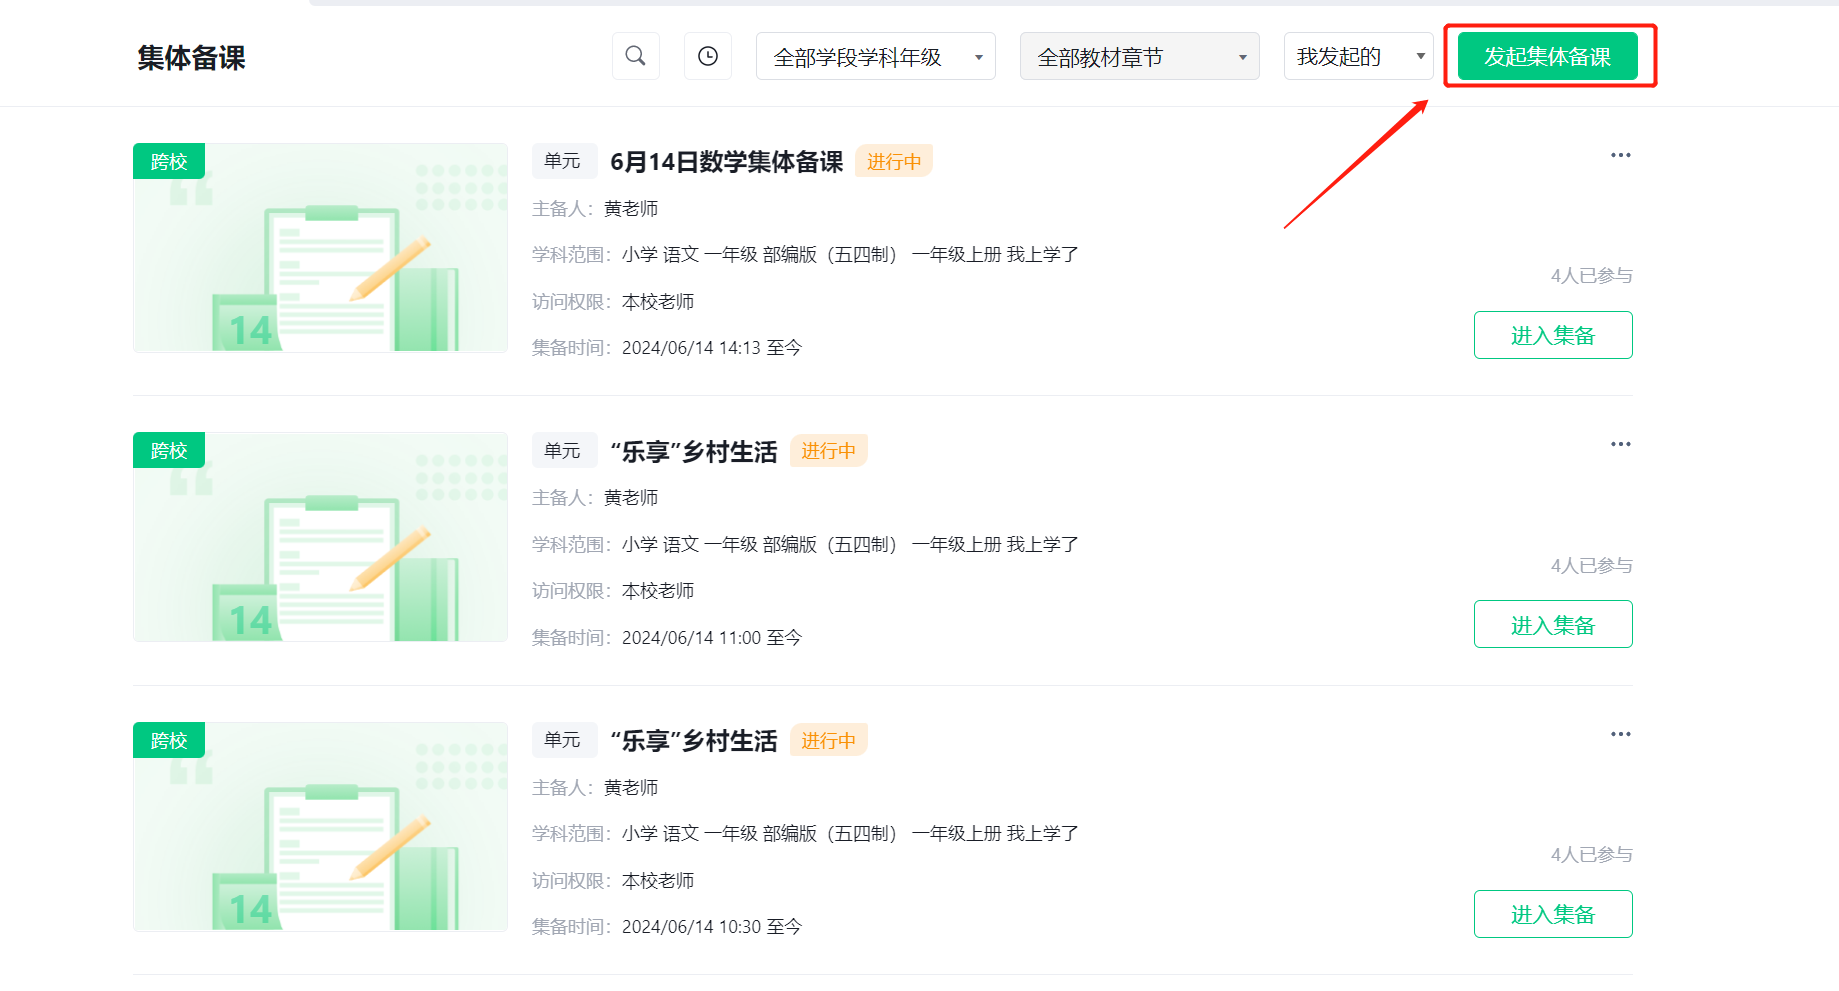Click 单元 tag beside 6月14日数学集体备课
The image size is (1839, 991).
pos(563,161)
